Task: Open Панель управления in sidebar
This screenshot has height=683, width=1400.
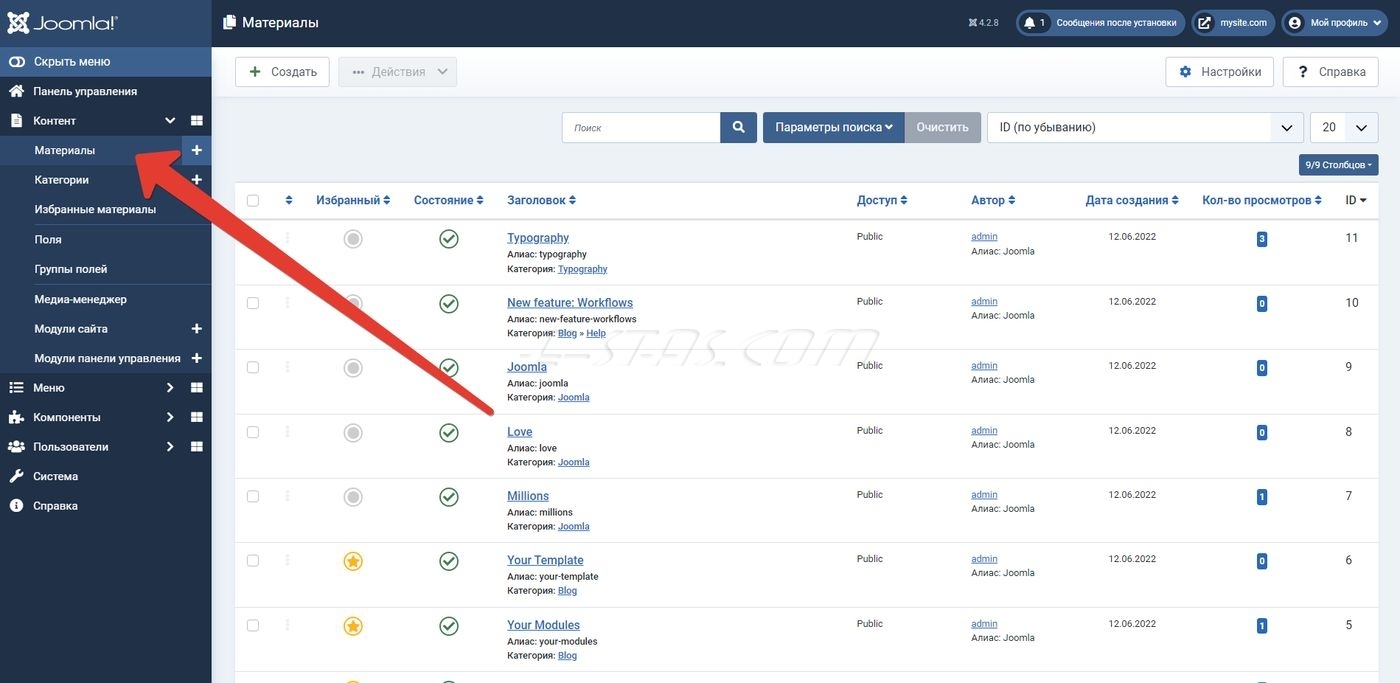Action: coord(85,92)
